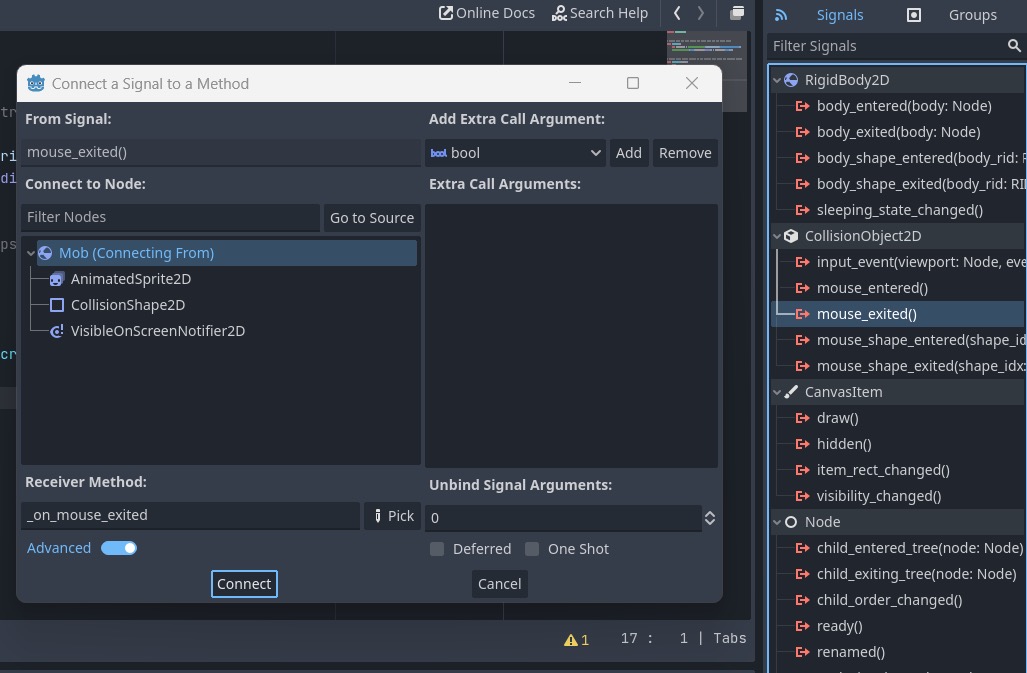Select renamed() signal
The image size is (1027, 673).
tap(850, 653)
